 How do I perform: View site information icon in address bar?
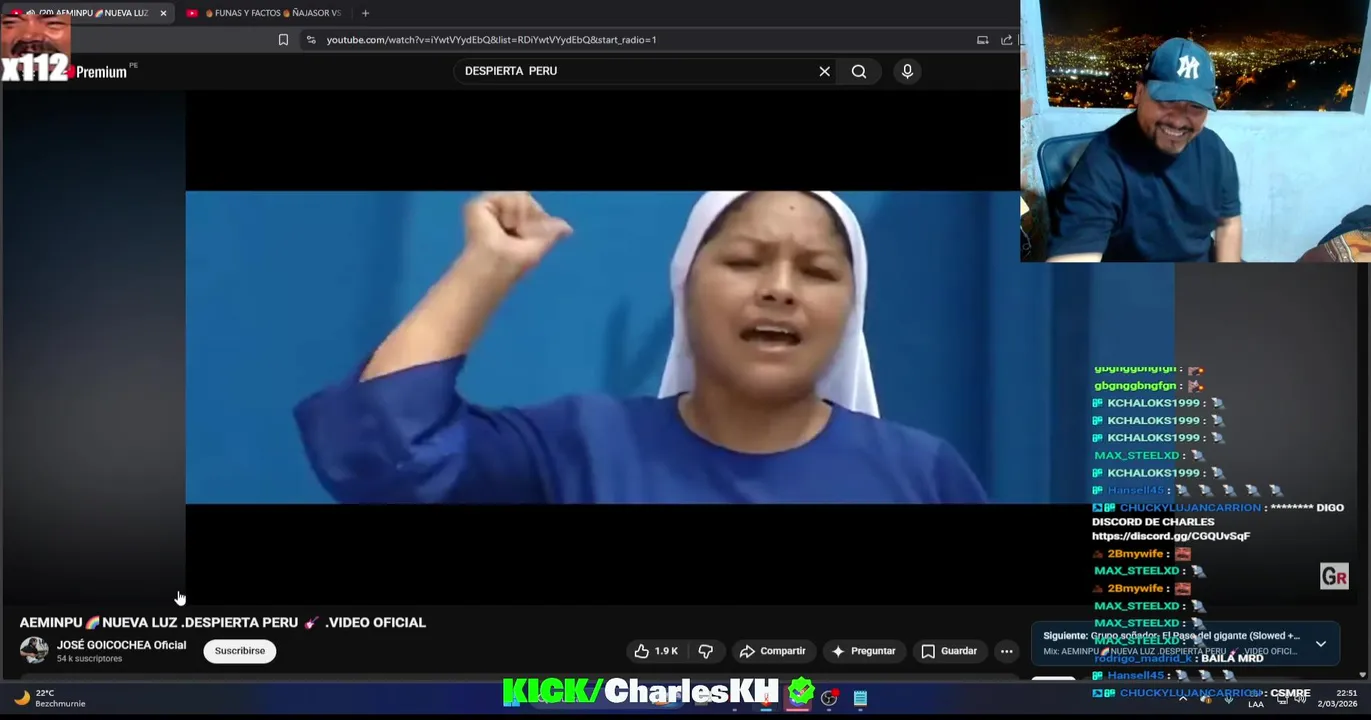[311, 40]
